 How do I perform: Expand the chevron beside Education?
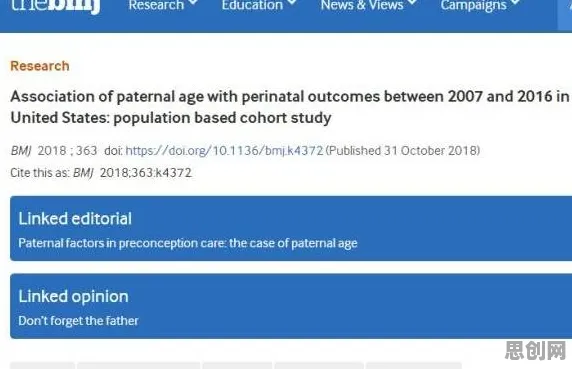click(x=292, y=3)
